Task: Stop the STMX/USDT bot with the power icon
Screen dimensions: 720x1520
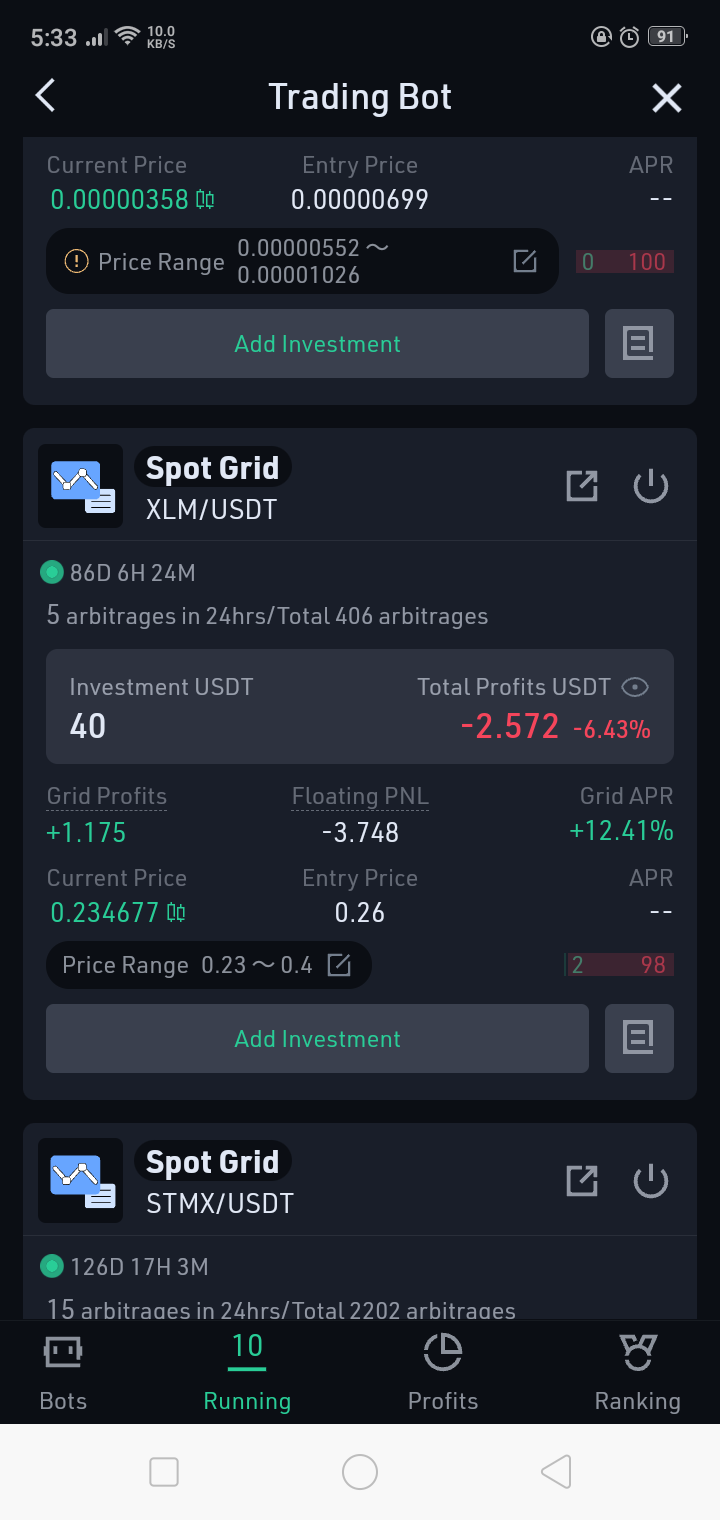Action: [x=651, y=1181]
